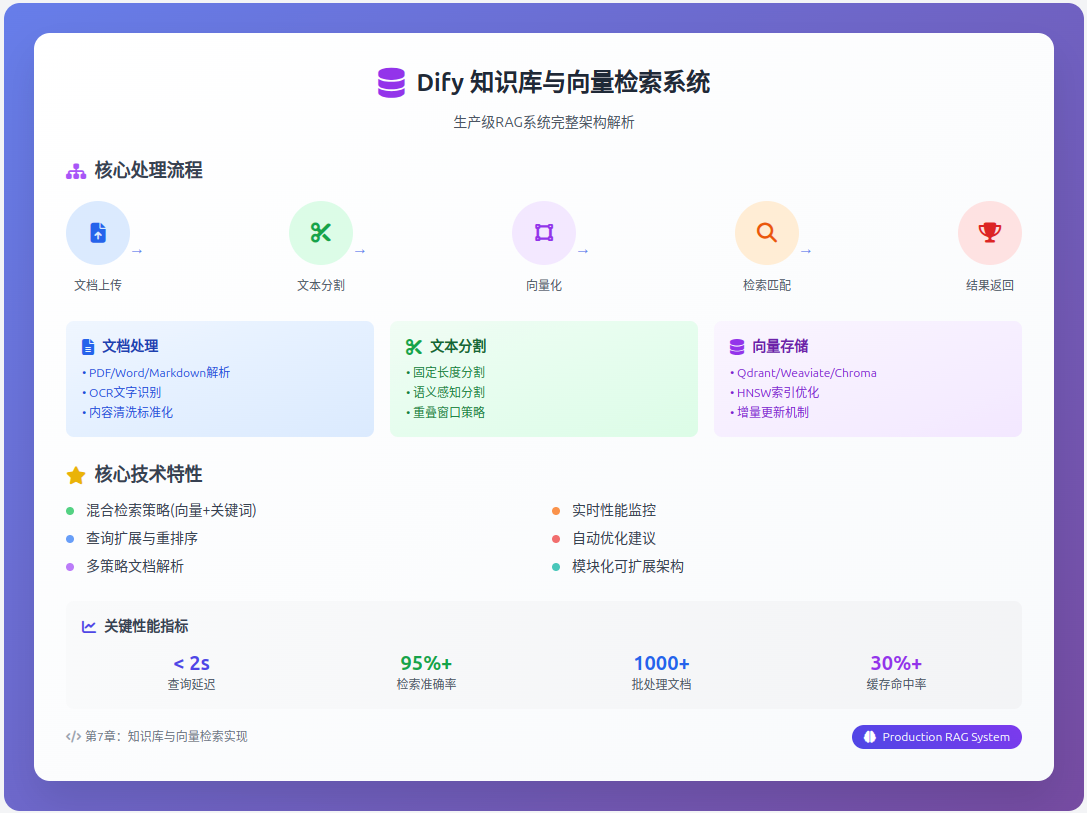Click the 核心处理流程 section heading
1087x813 pixels.
(x=148, y=171)
